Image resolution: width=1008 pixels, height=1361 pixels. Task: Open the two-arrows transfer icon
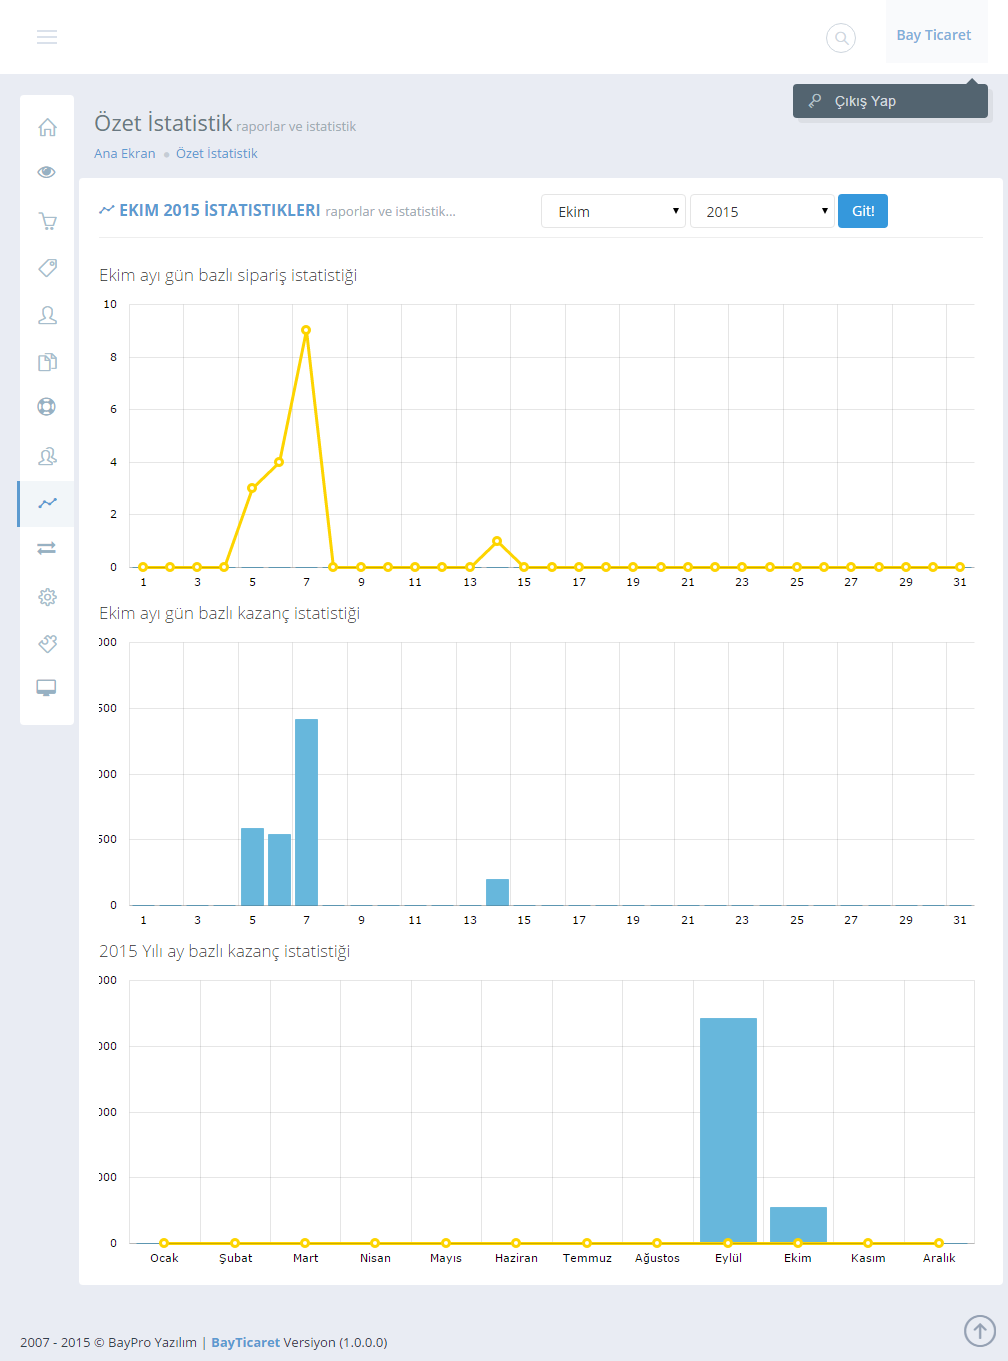[47, 548]
